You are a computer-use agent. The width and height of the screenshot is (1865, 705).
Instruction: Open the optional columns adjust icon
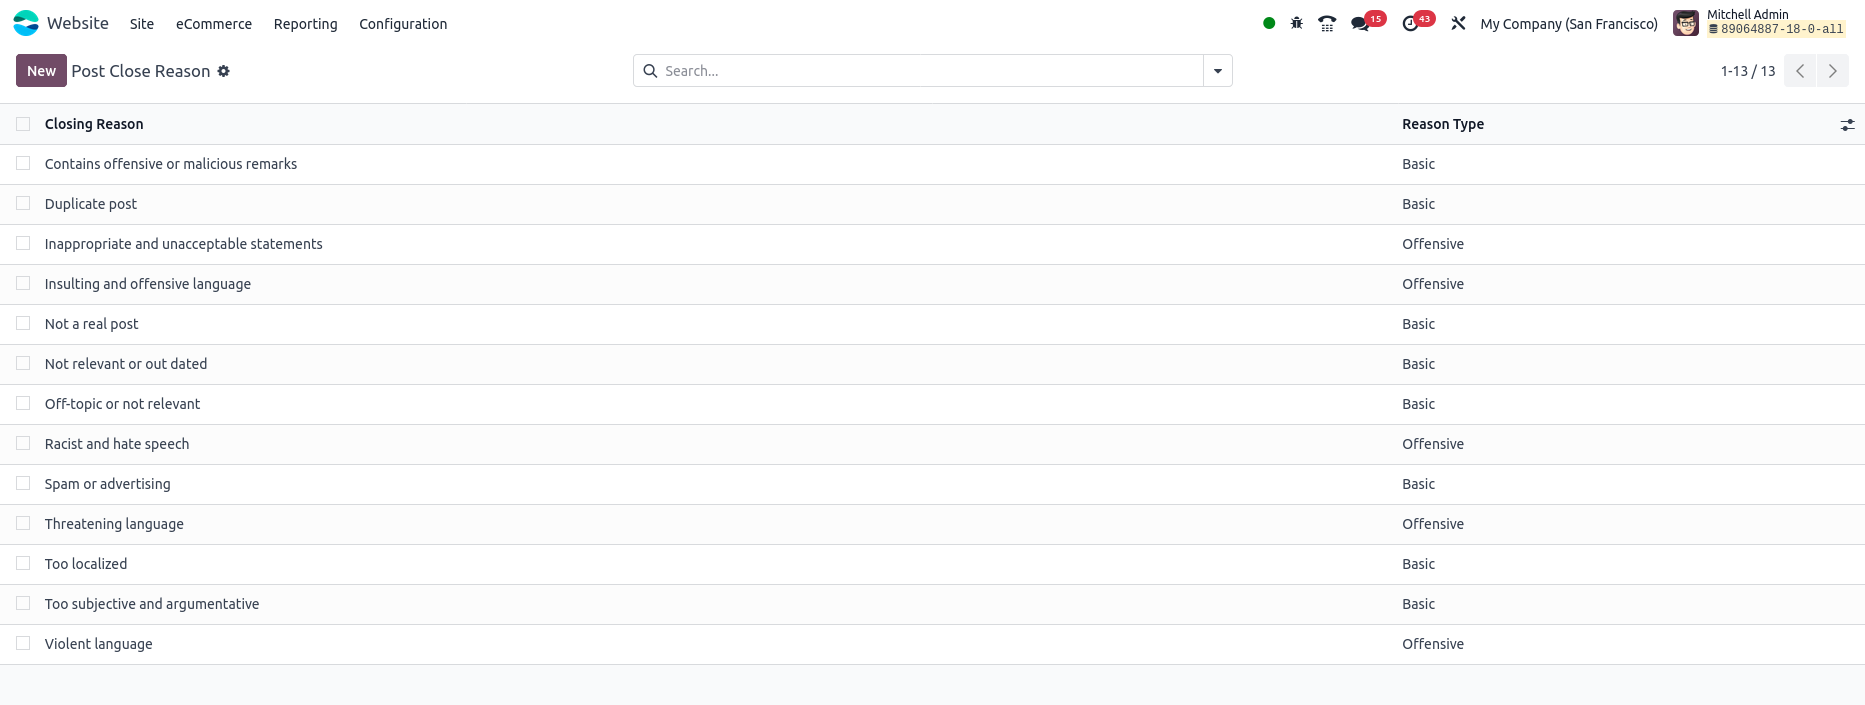pos(1847,125)
